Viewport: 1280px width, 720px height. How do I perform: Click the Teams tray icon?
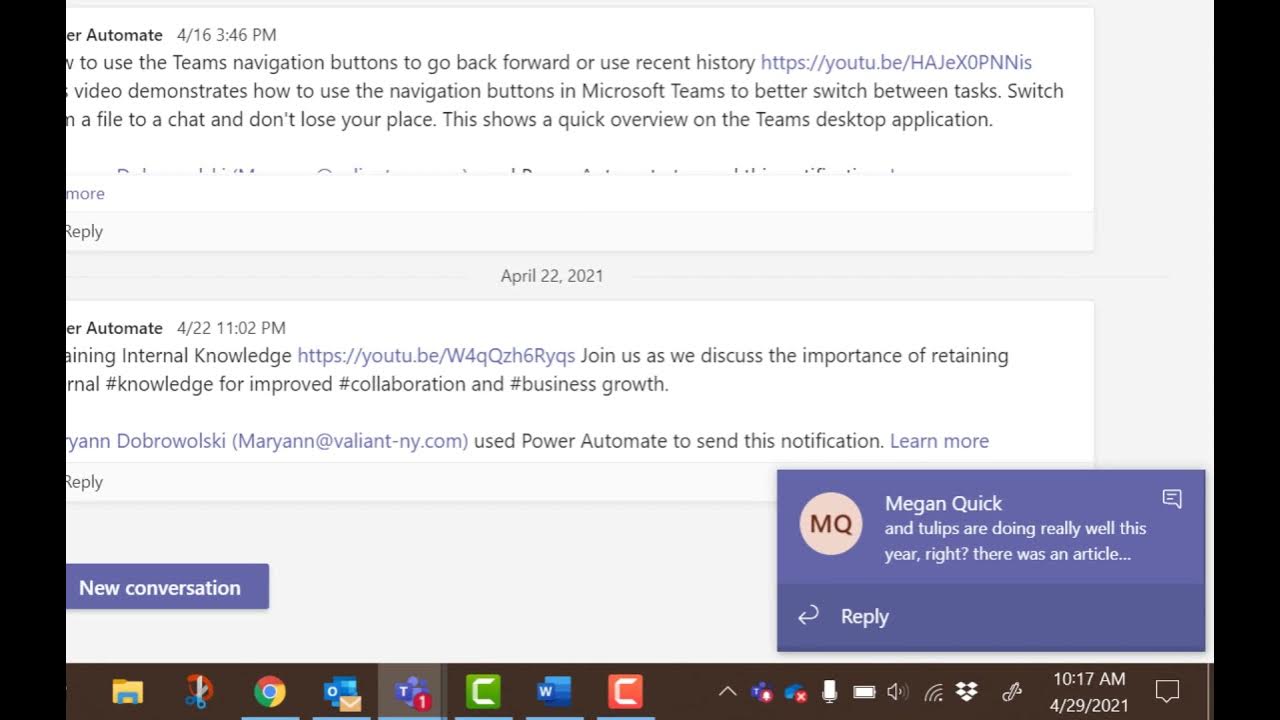coord(762,691)
